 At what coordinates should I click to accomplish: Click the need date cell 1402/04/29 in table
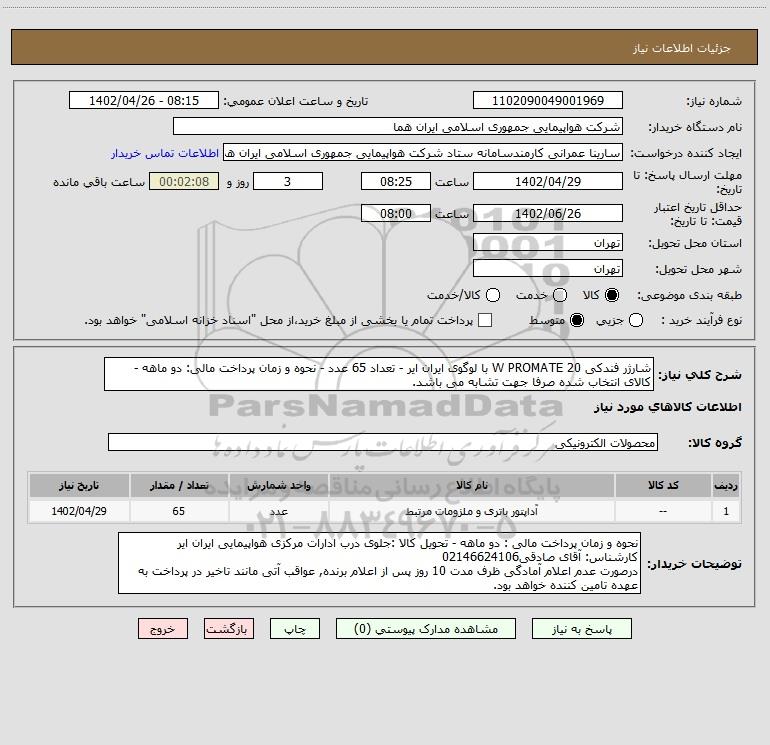79,511
